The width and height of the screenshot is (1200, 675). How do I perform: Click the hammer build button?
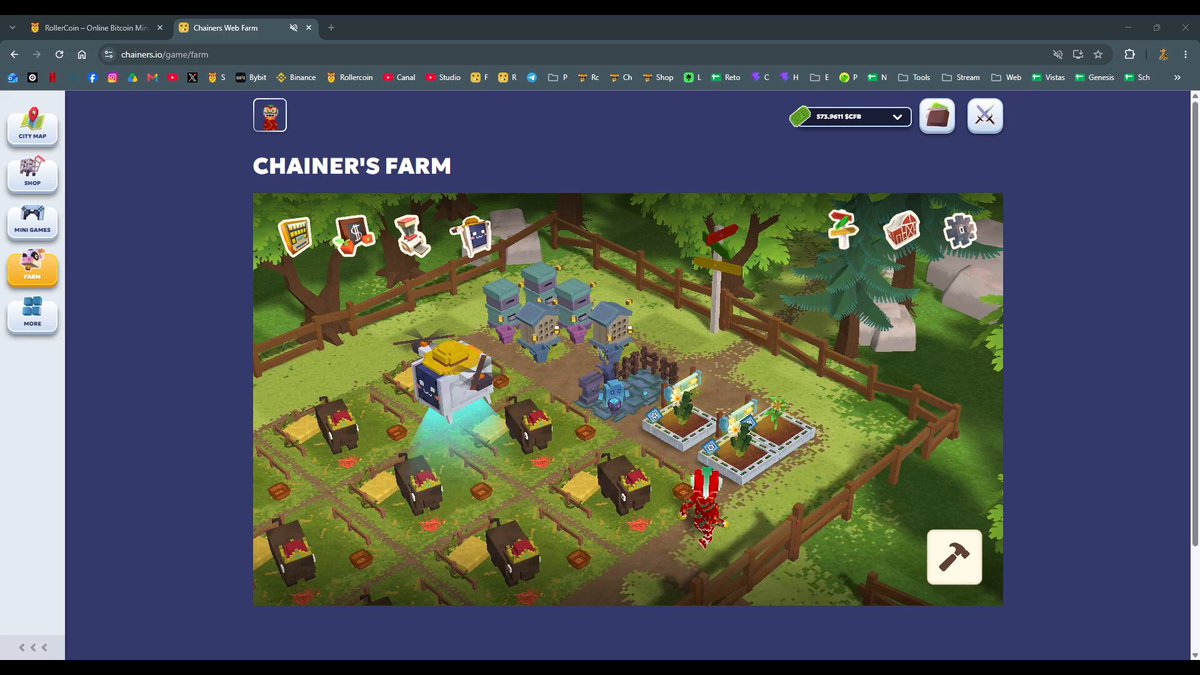(954, 557)
